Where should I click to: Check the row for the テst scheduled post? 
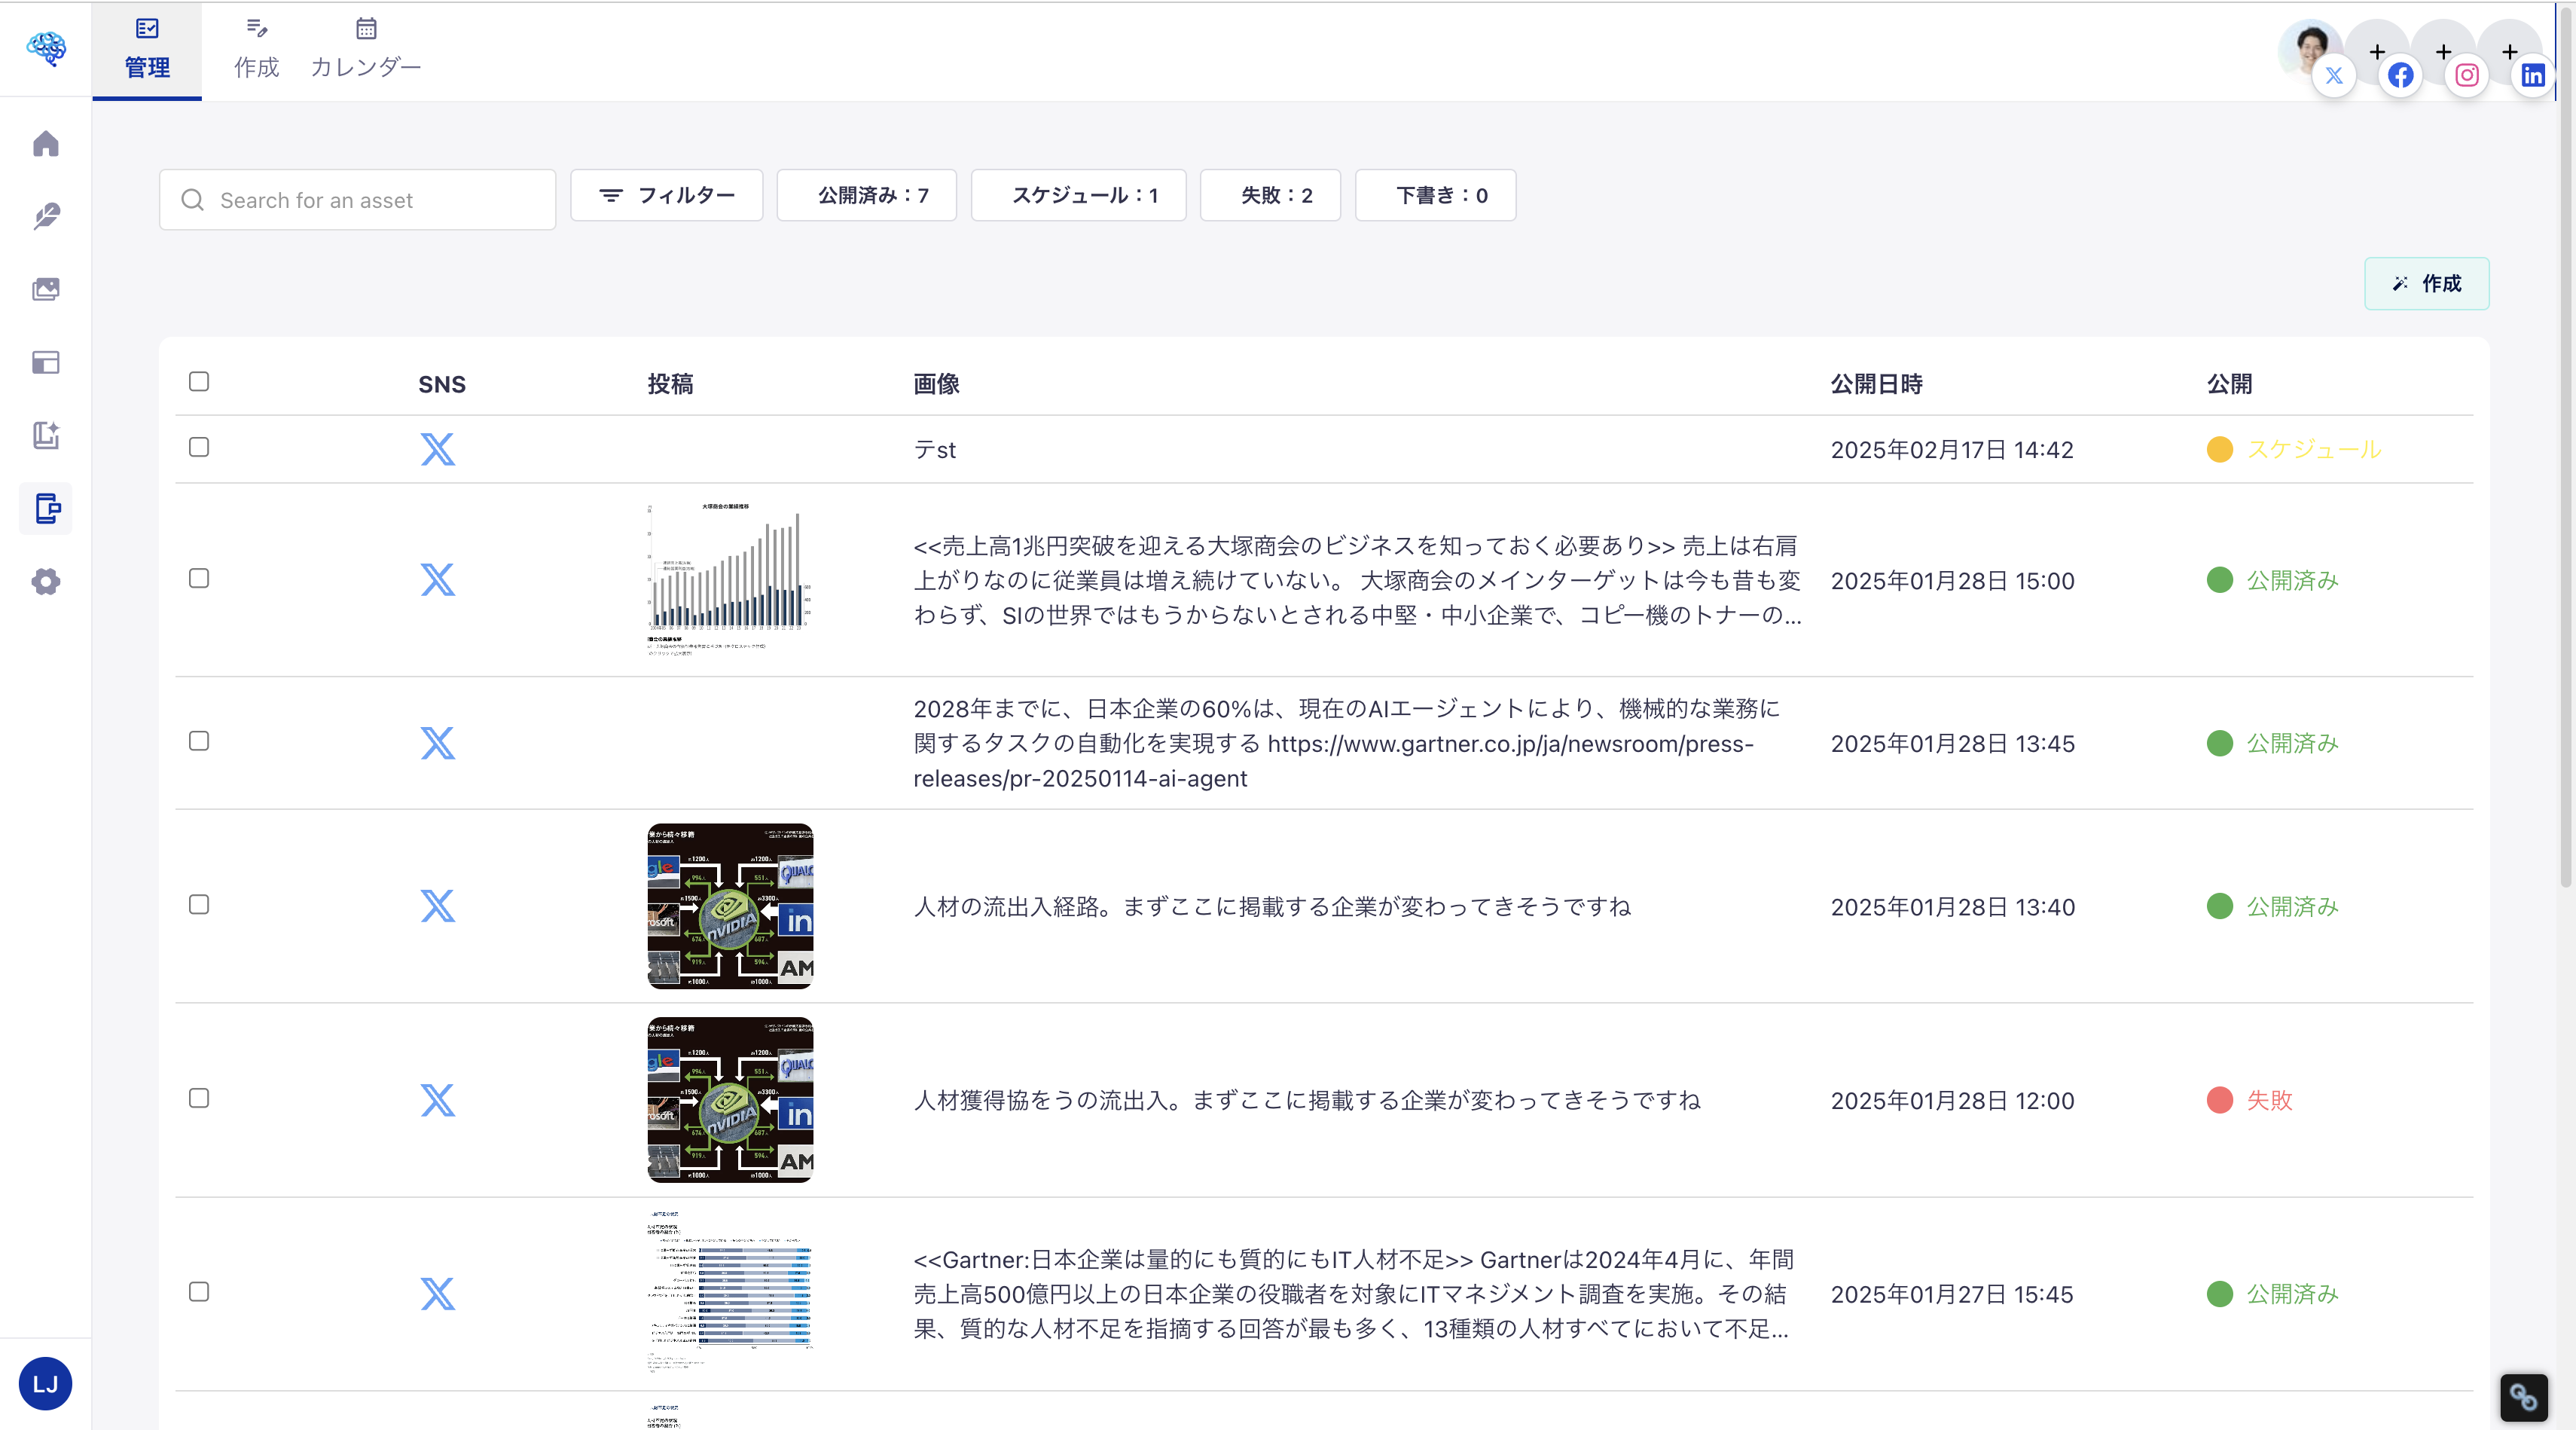(x=198, y=448)
